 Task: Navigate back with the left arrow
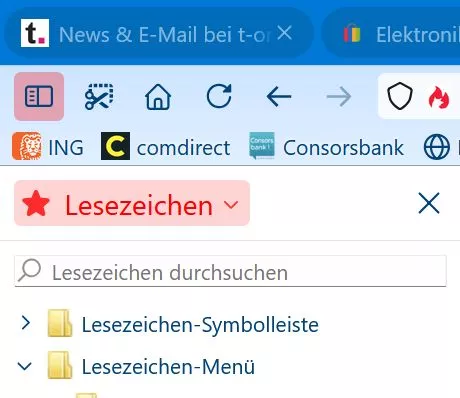coord(279,97)
